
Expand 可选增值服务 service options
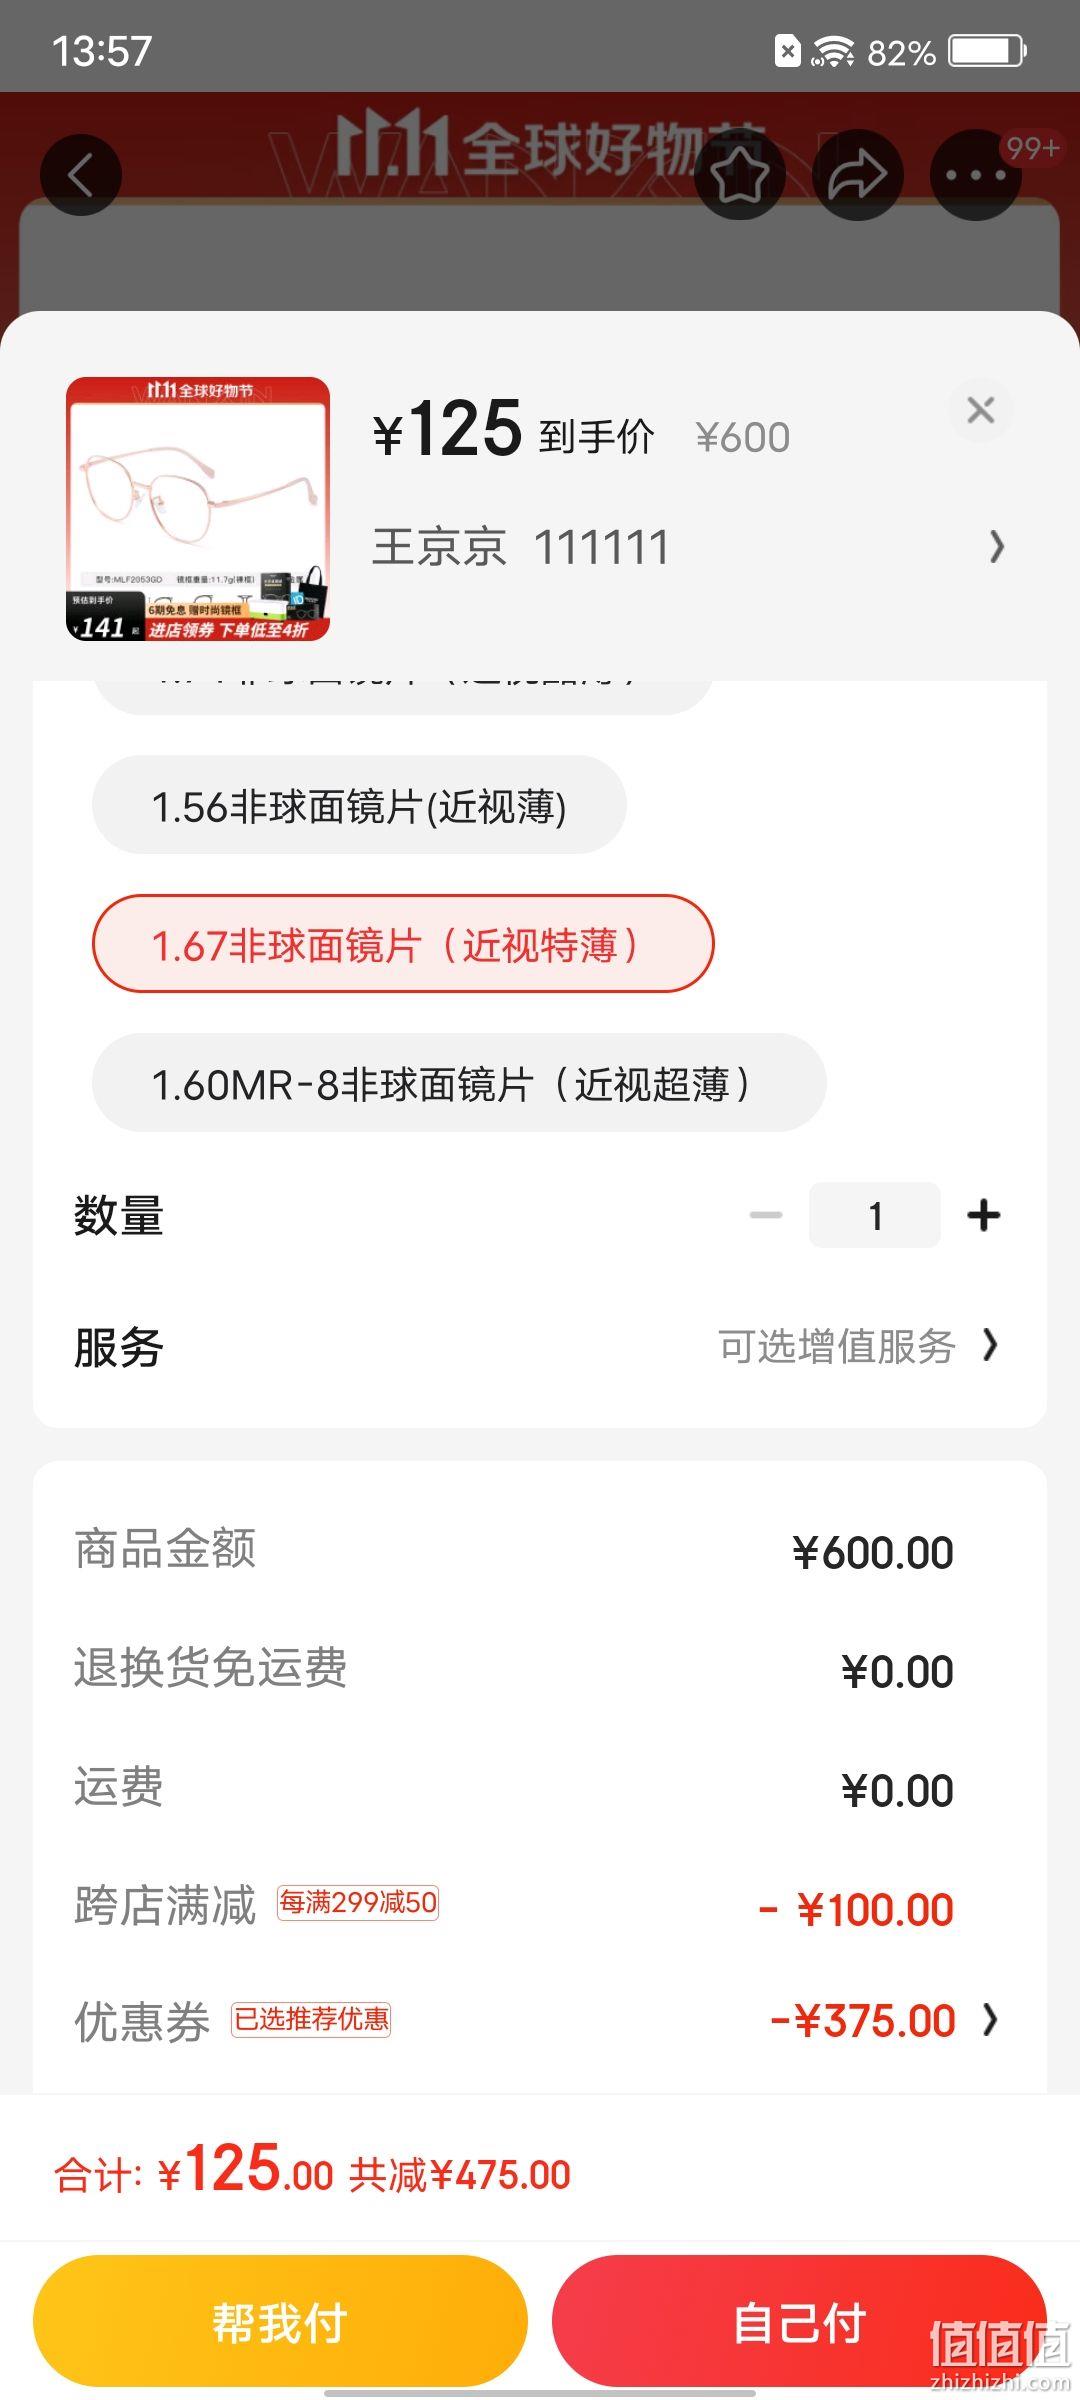[858, 1346]
